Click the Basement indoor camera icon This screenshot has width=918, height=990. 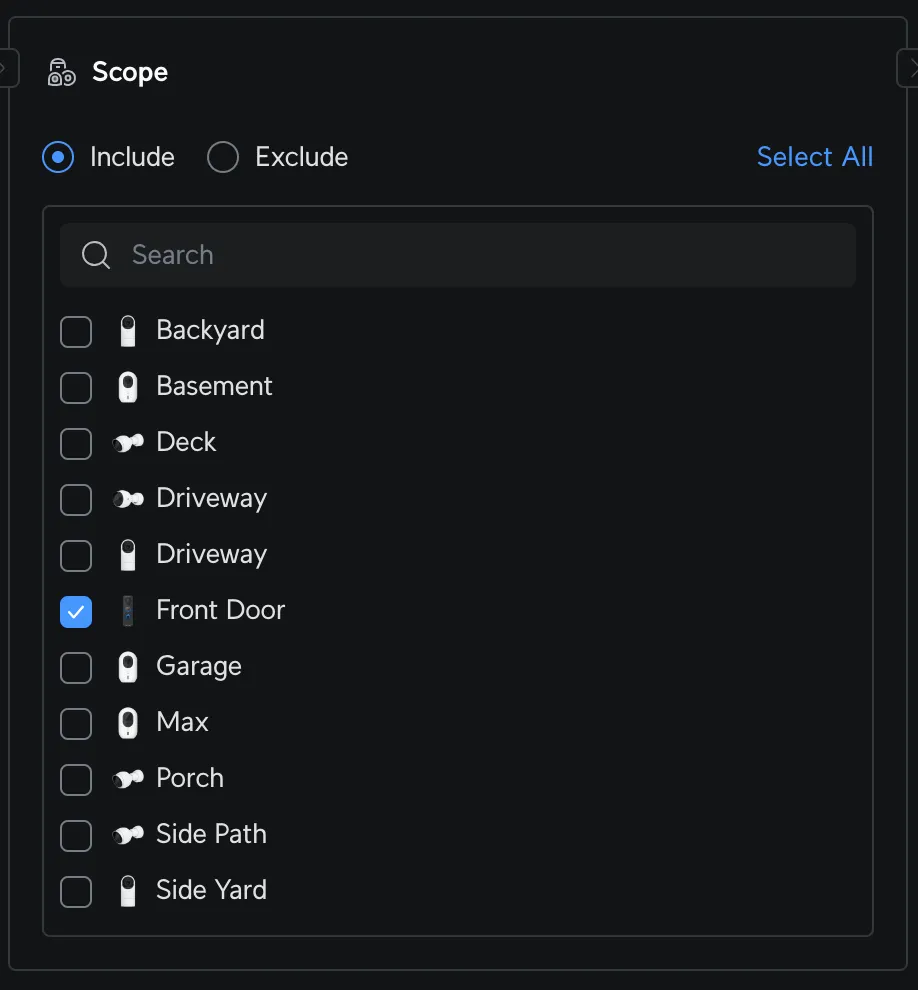point(128,387)
